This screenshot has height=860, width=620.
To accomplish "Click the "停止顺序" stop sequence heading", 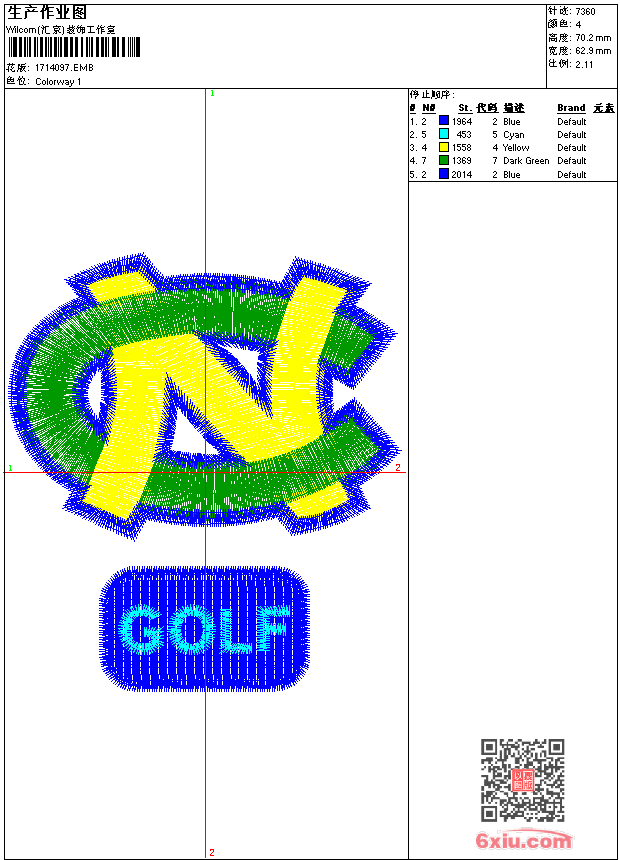I will 432,94.
